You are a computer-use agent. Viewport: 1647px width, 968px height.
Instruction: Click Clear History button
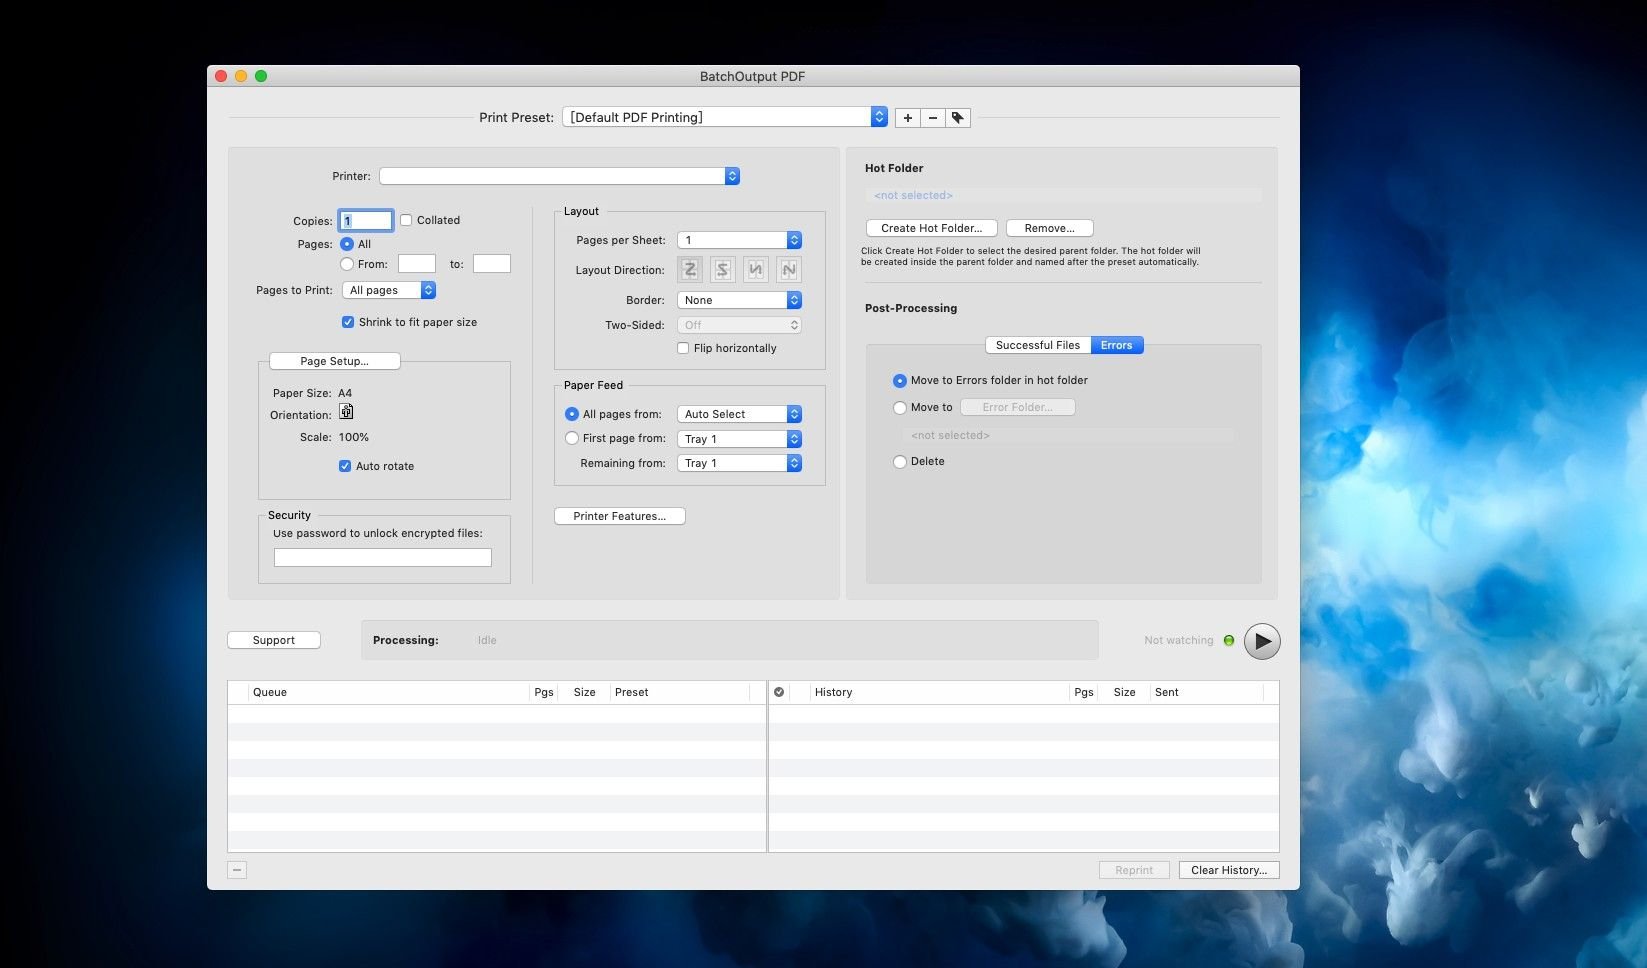(1229, 870)
